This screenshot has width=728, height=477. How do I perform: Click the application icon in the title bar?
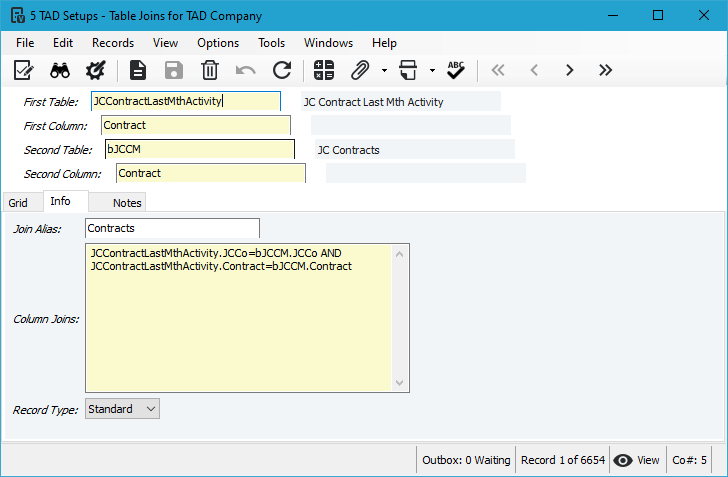(x=18, y=15)
